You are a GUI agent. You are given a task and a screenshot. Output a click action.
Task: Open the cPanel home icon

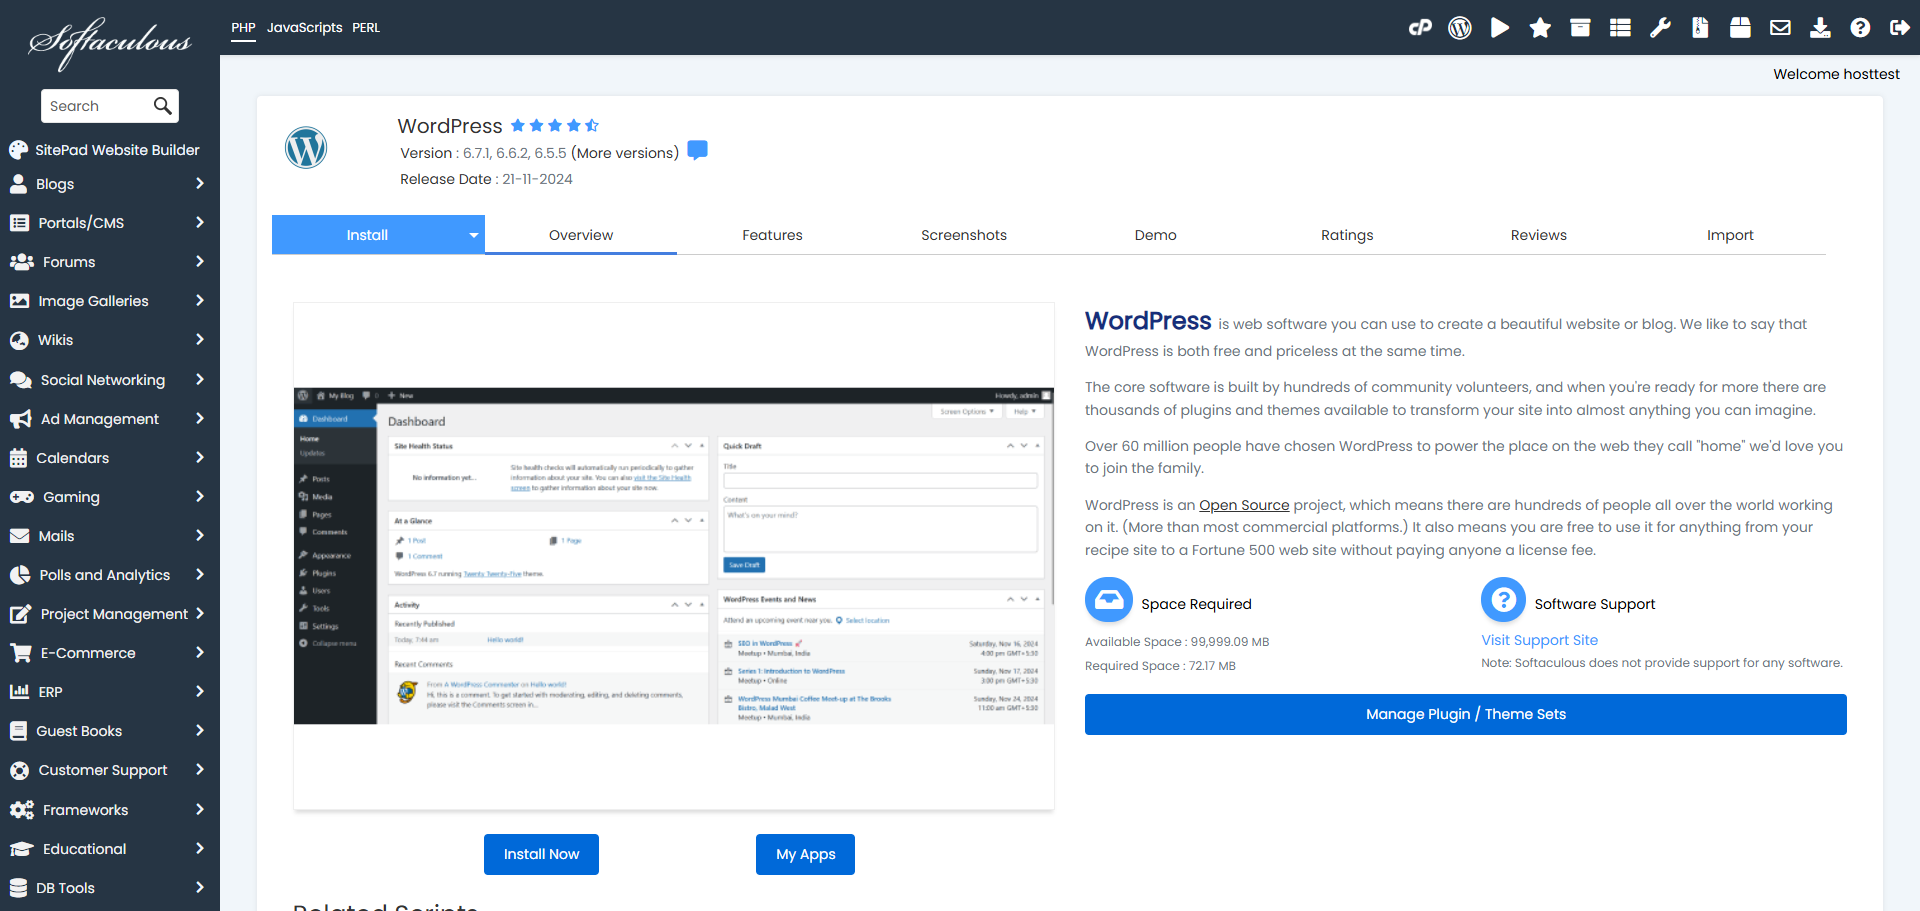click(1420, 28)
